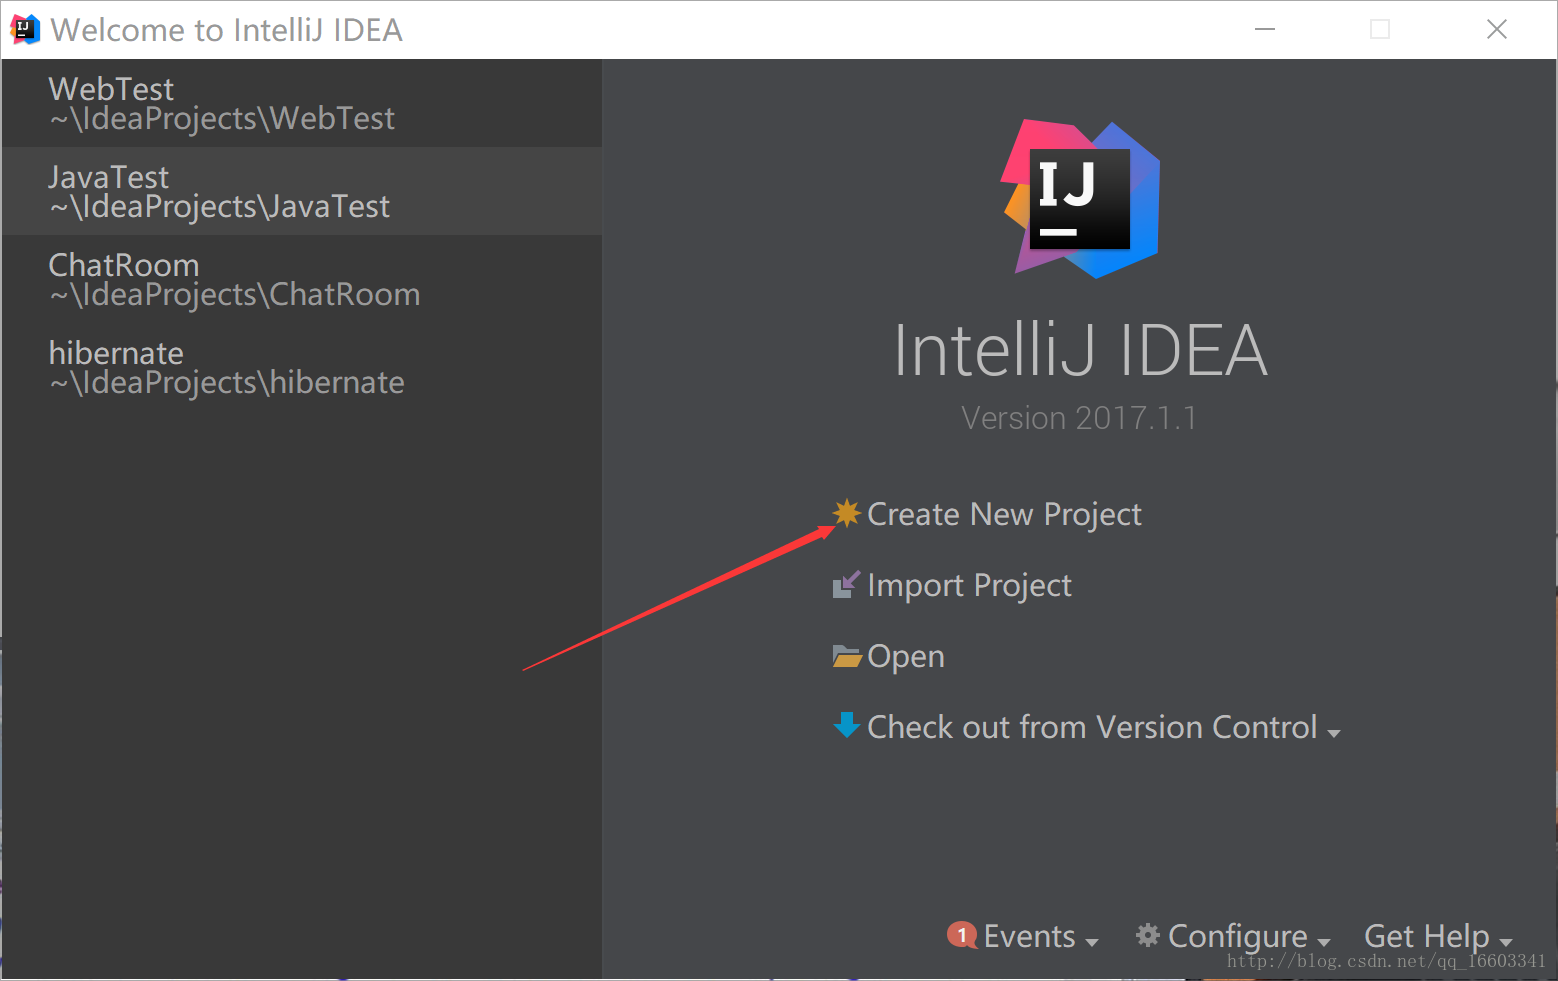Click the Configure gear icon
The height and width of the screenshot is (981, 1558).
tap(1148, 935)
